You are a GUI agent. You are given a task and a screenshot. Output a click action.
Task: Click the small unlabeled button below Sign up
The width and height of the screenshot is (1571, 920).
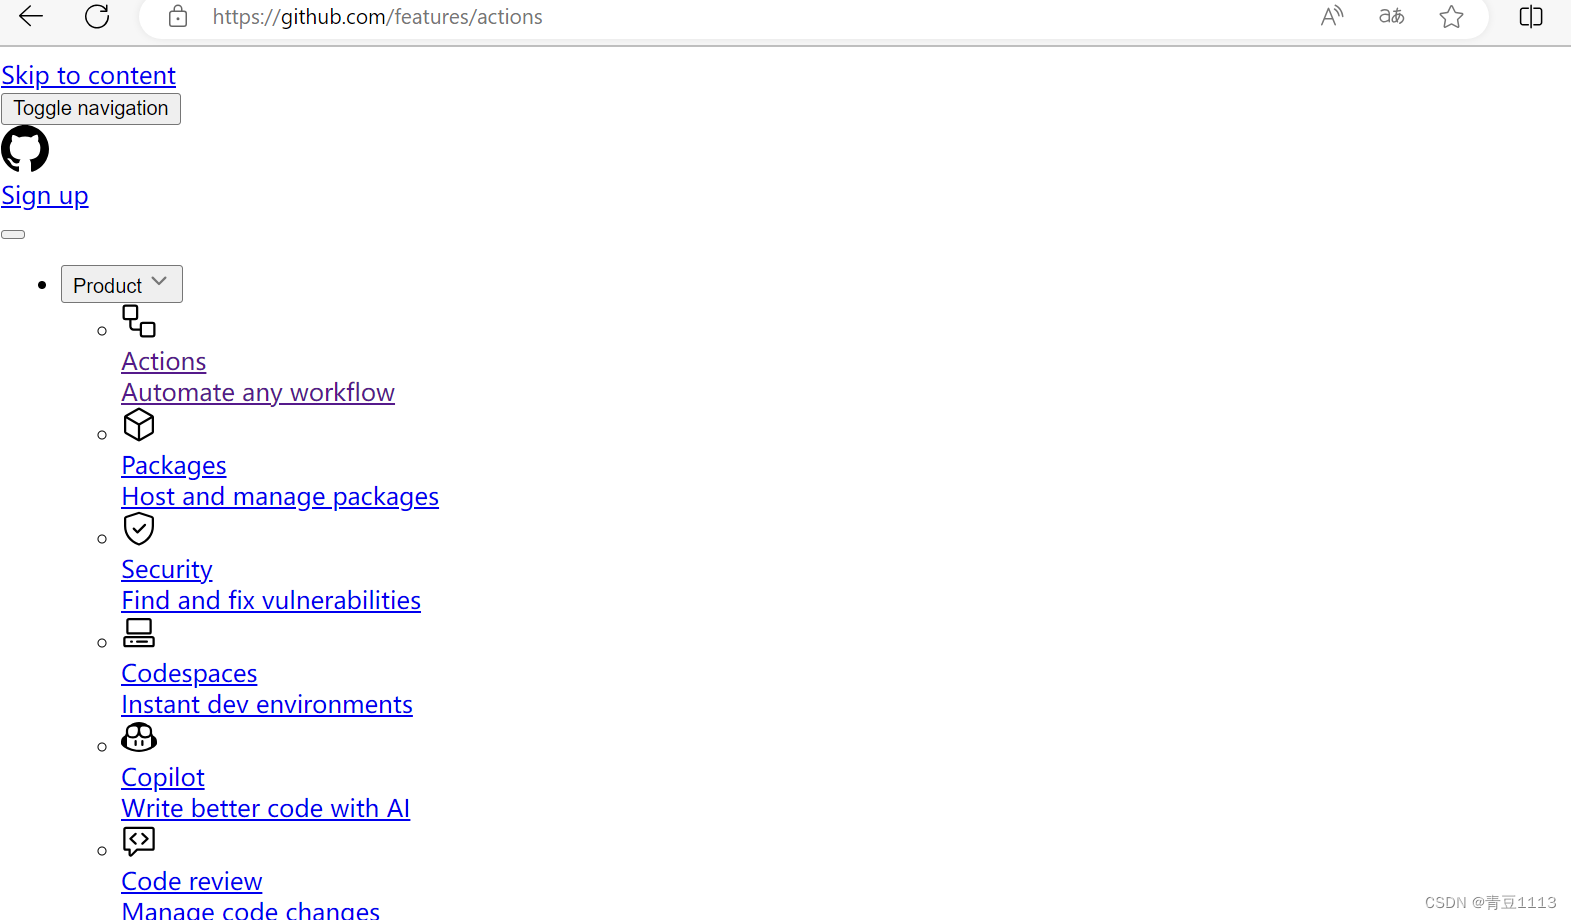pos(13,235)
